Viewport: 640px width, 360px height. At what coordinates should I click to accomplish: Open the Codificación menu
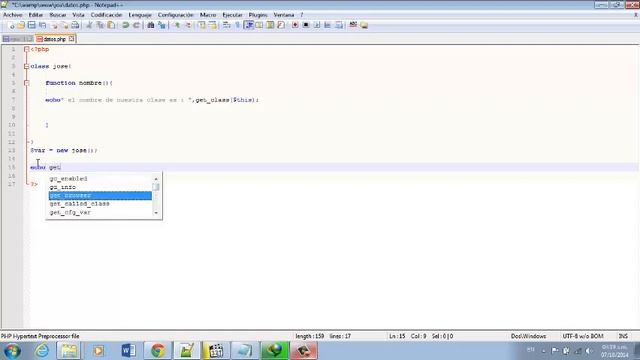tap(106, 15)
